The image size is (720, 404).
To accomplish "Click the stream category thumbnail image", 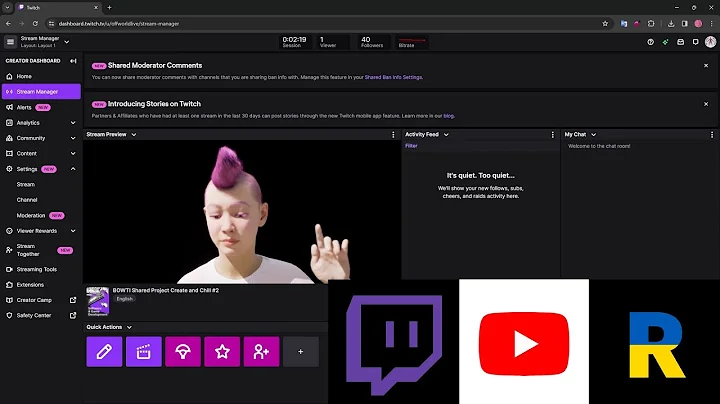I will [x=98, y=302].
